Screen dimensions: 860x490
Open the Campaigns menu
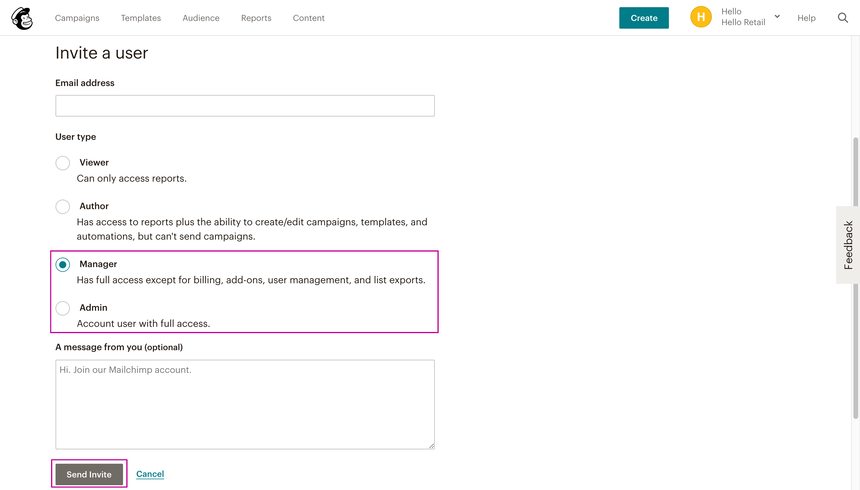(77, 18)
